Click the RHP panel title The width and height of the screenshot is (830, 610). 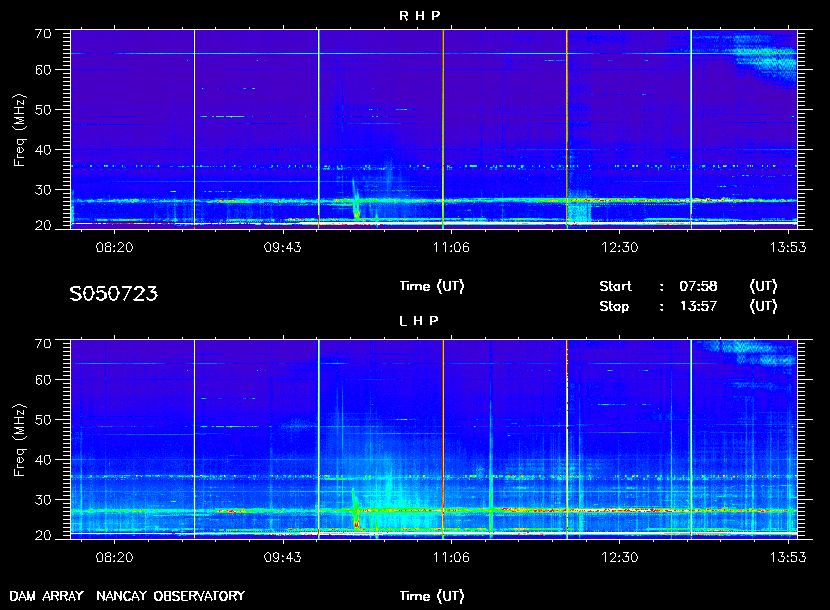click(419, 16)
